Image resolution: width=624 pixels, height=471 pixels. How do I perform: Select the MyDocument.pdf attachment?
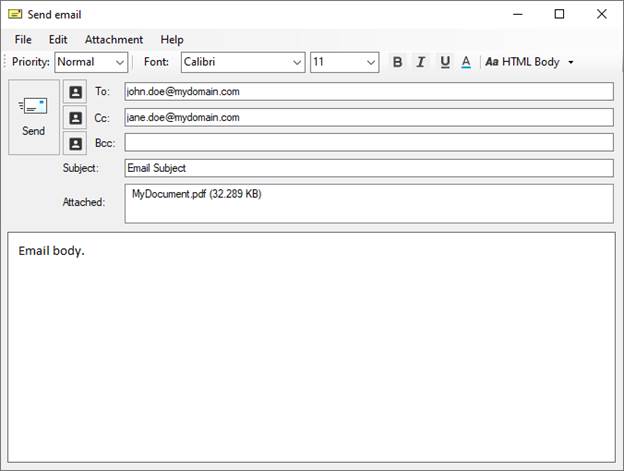click(x=196, y=194)
